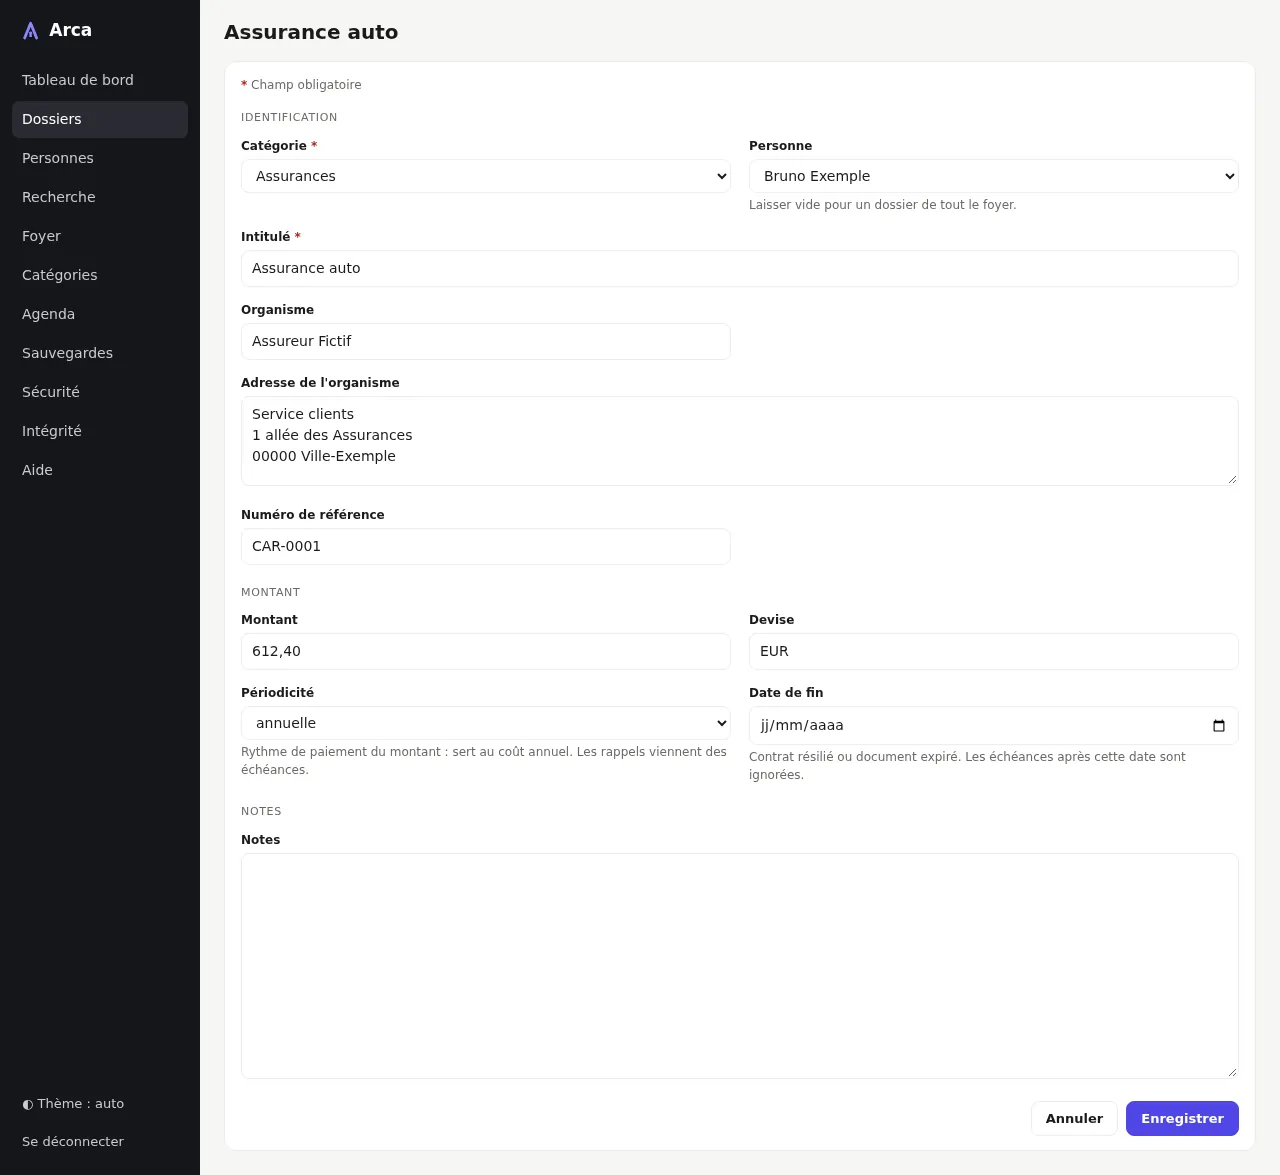Open the Dossiers section

(100, 119)
